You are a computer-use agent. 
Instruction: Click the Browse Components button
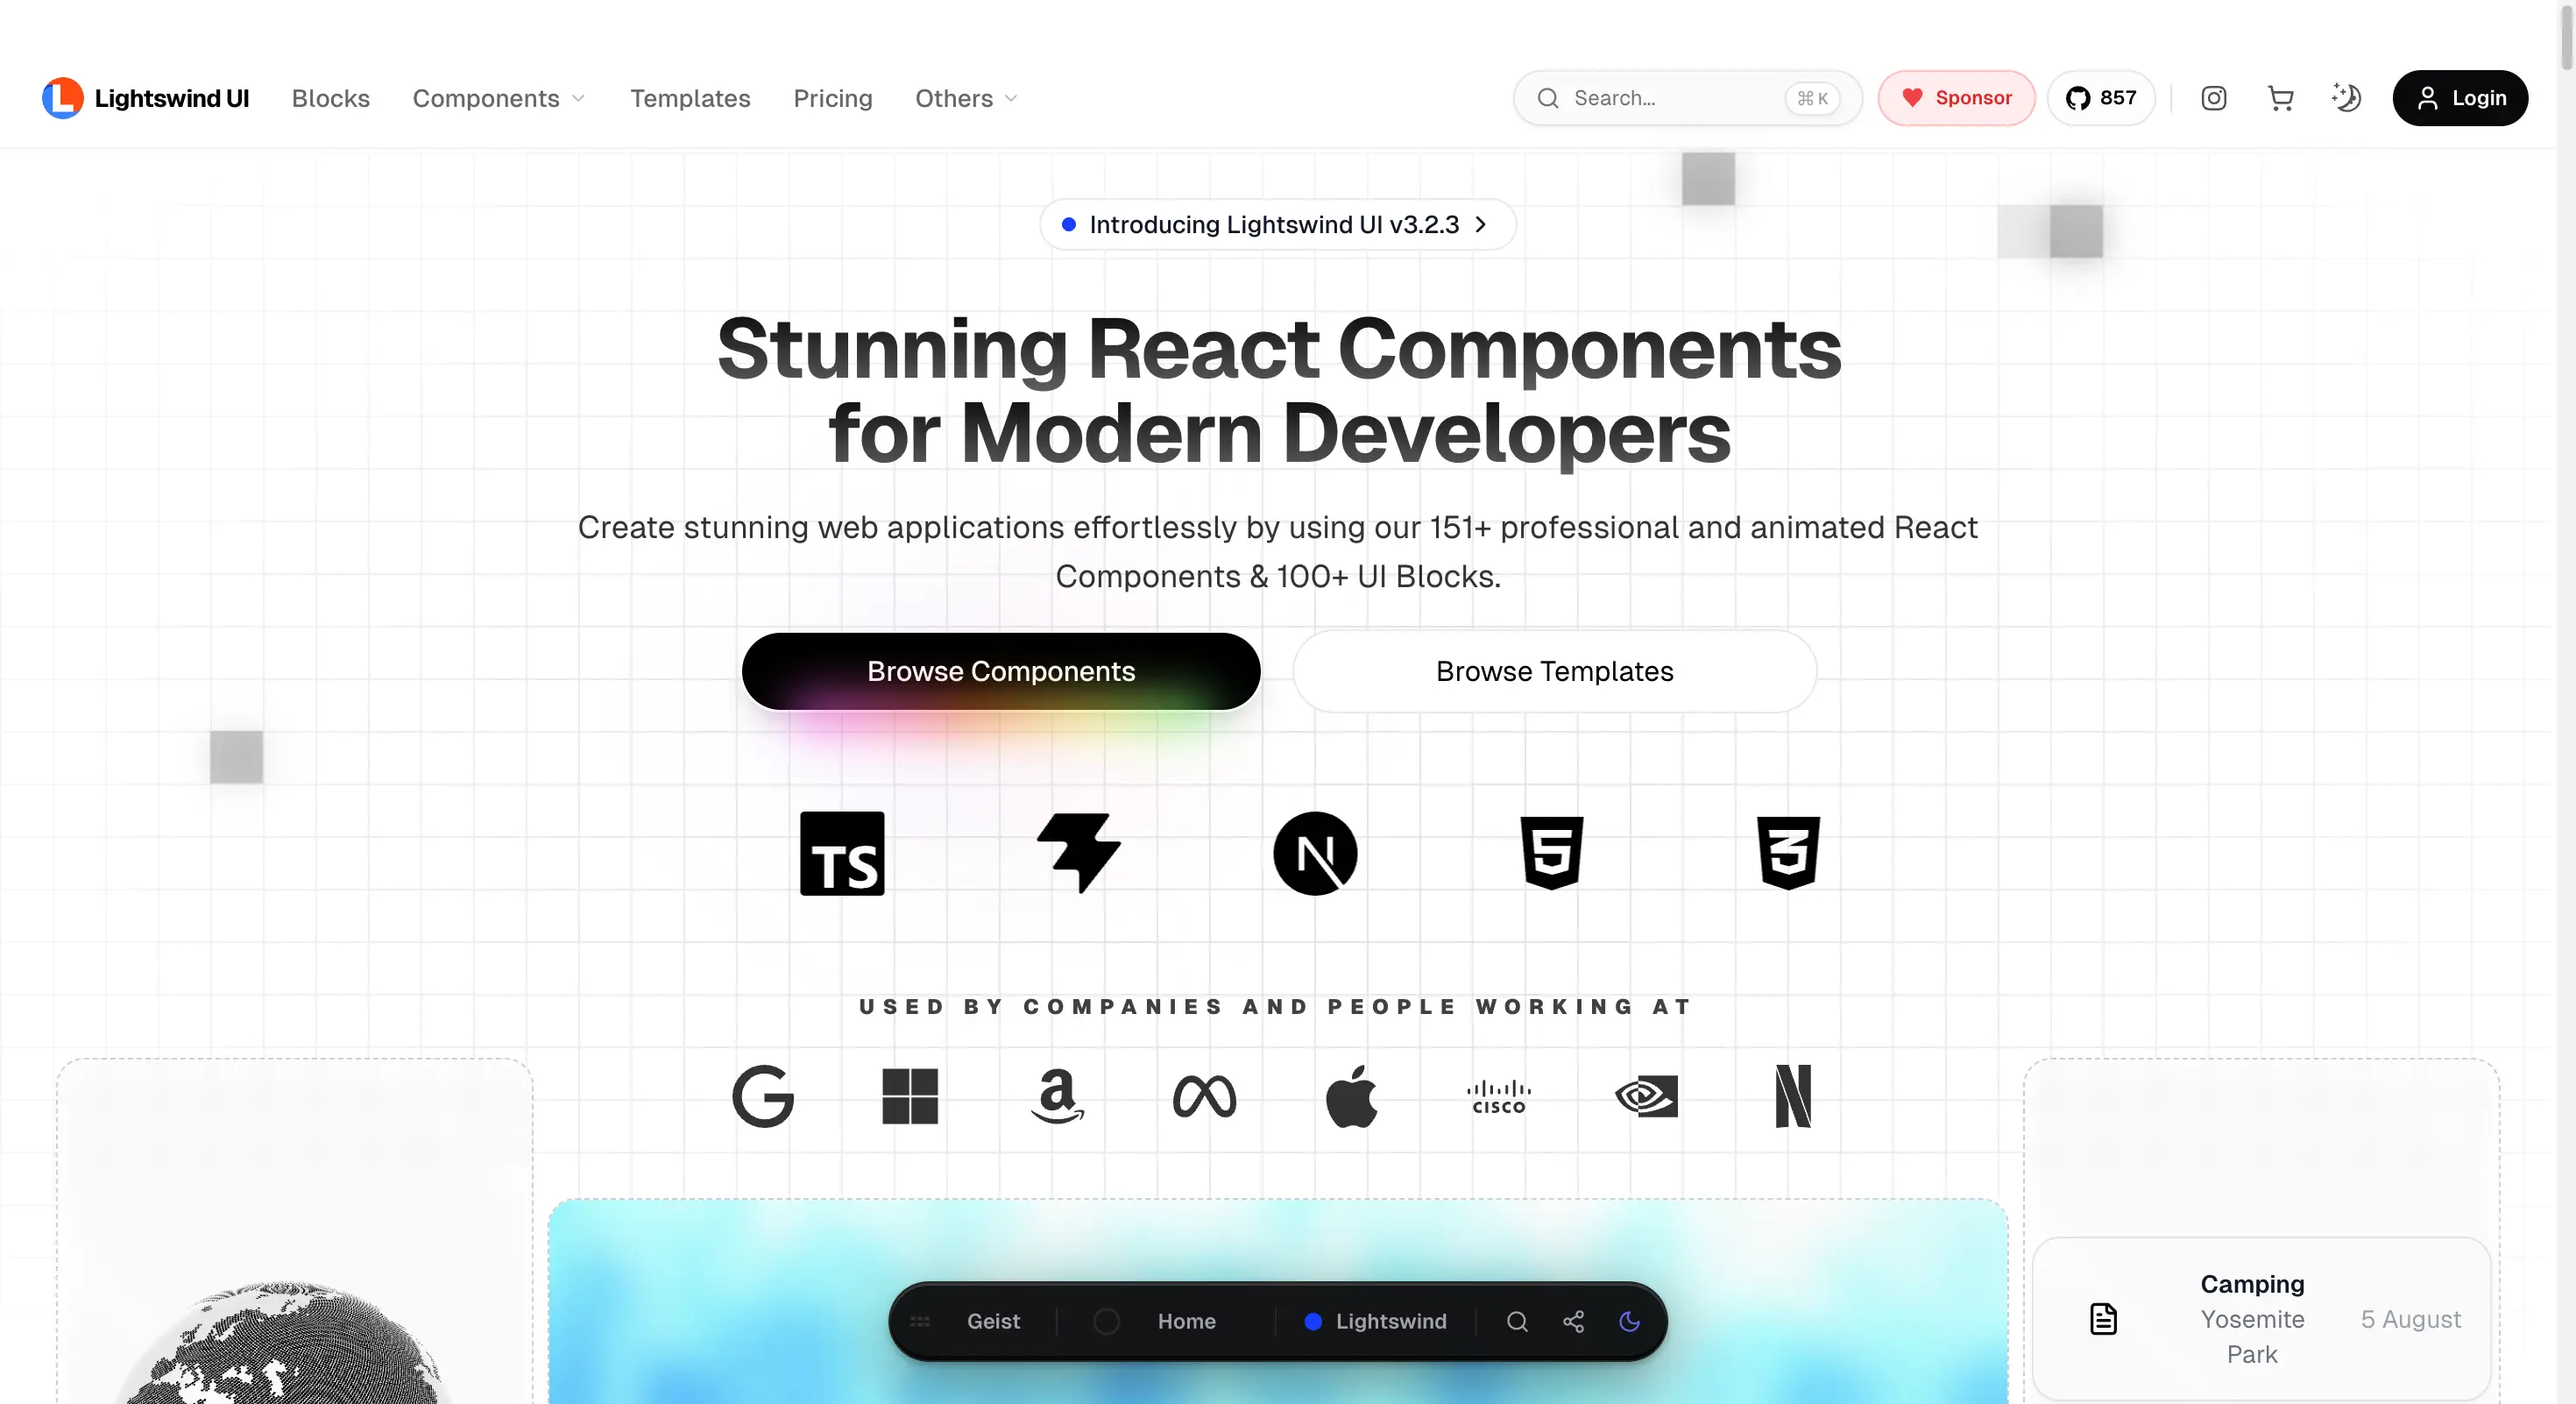point(1001,671)
